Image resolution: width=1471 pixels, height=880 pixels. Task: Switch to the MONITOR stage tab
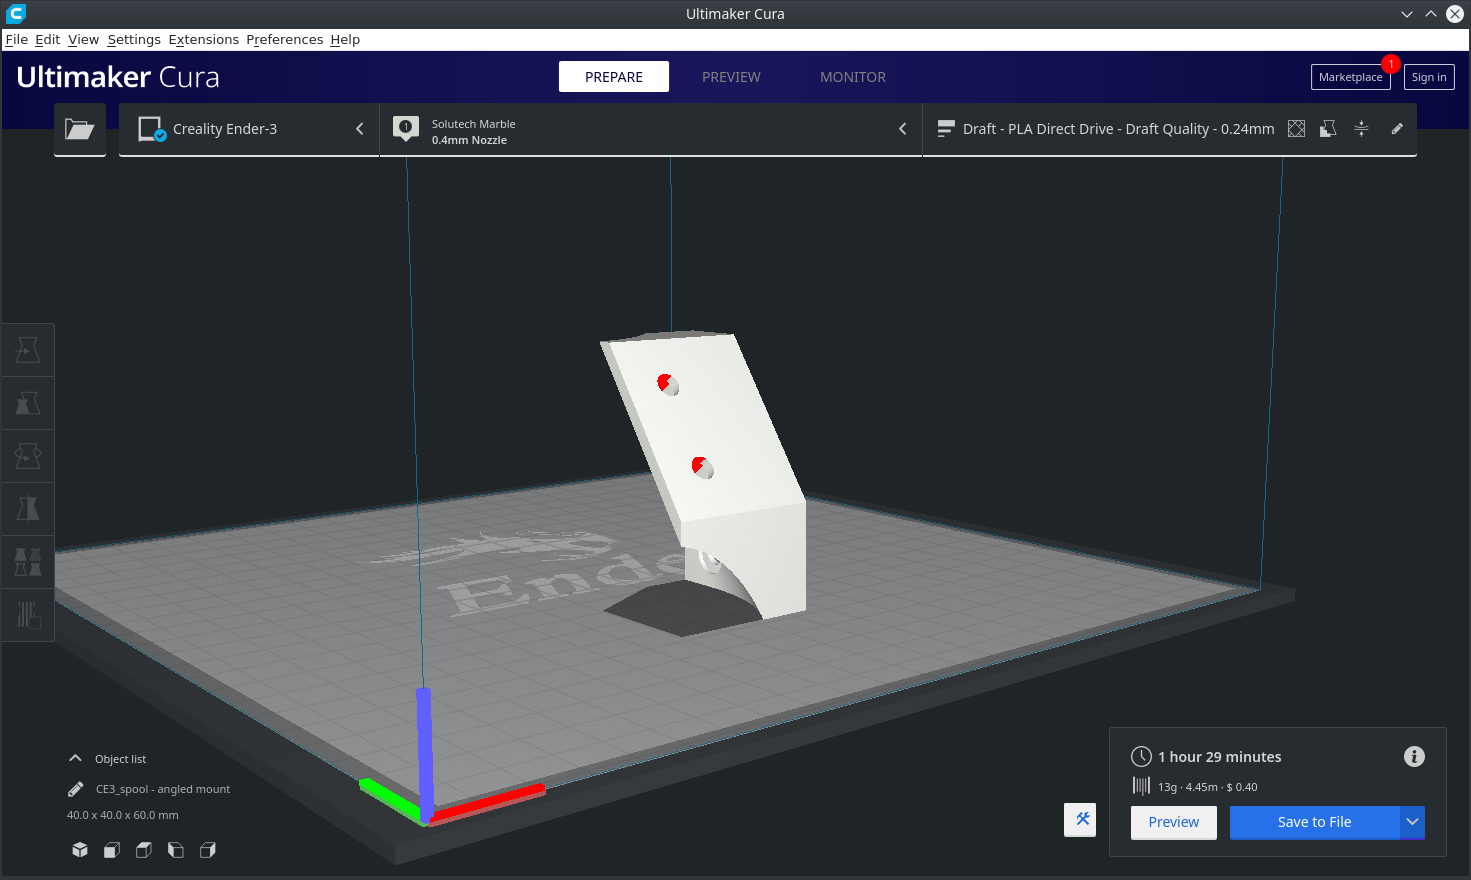pyautogui.click(x=853, y=77)
